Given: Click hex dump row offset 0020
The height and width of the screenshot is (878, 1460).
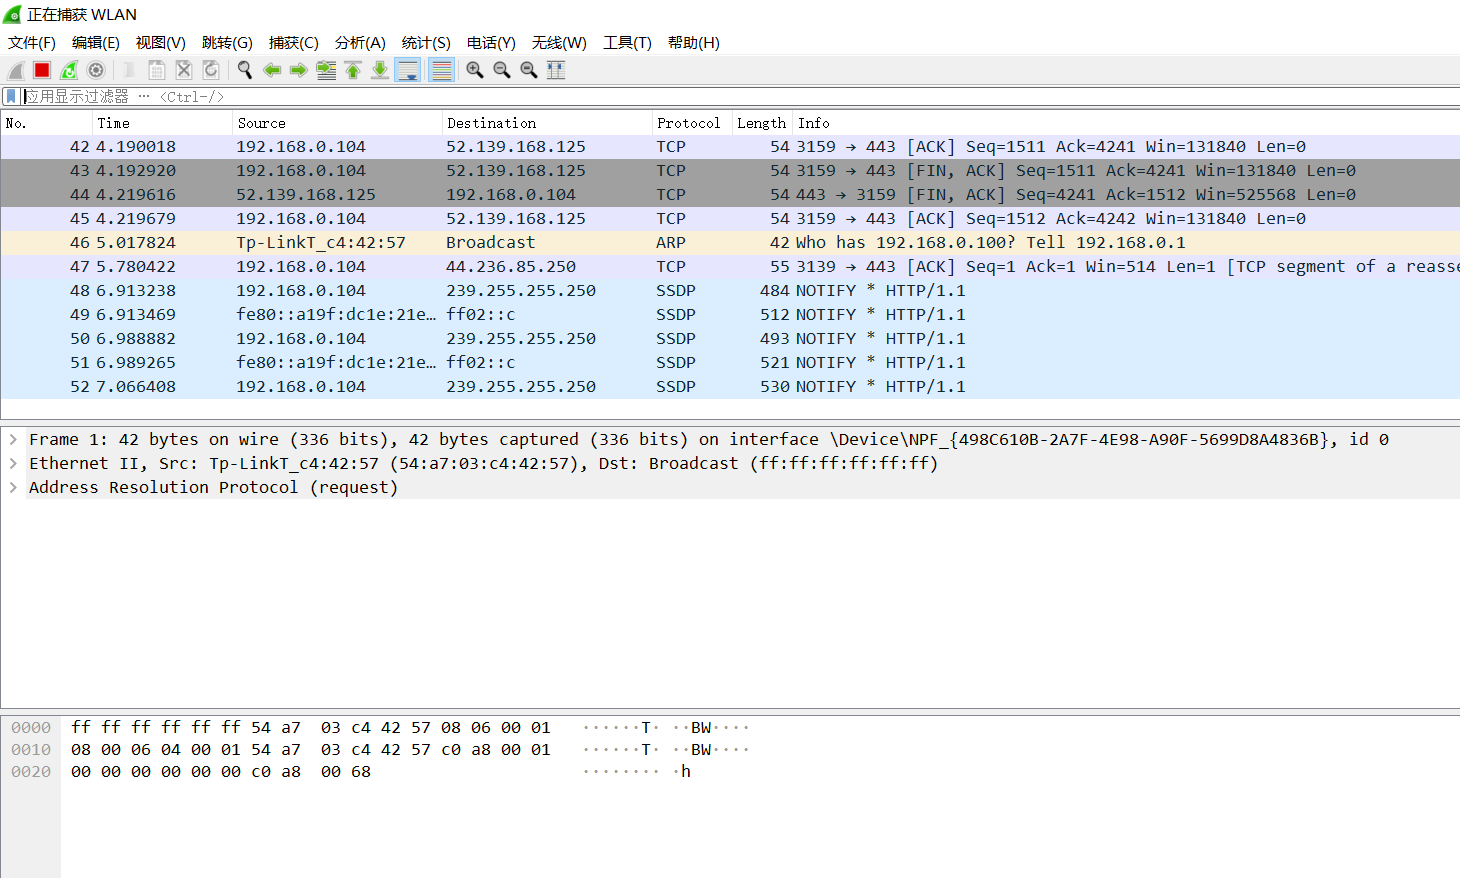Looking at the screenshot, I should [31, 772].
